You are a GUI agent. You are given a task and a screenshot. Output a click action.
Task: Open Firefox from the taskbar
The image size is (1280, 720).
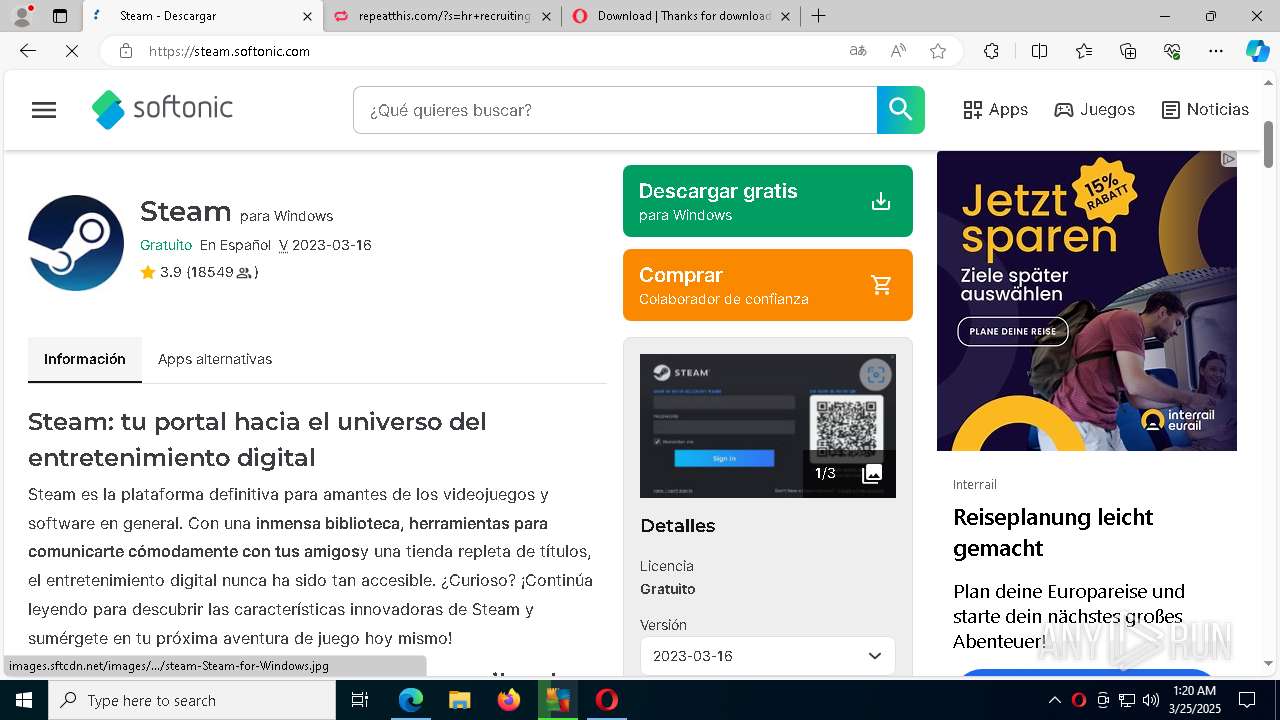coord(509,700)
